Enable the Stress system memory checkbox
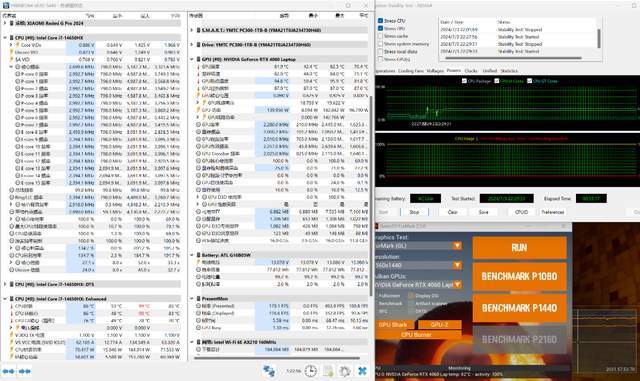The width and height of the screenshot is (640, 381). pyautogui.click(x=380, y=44)
